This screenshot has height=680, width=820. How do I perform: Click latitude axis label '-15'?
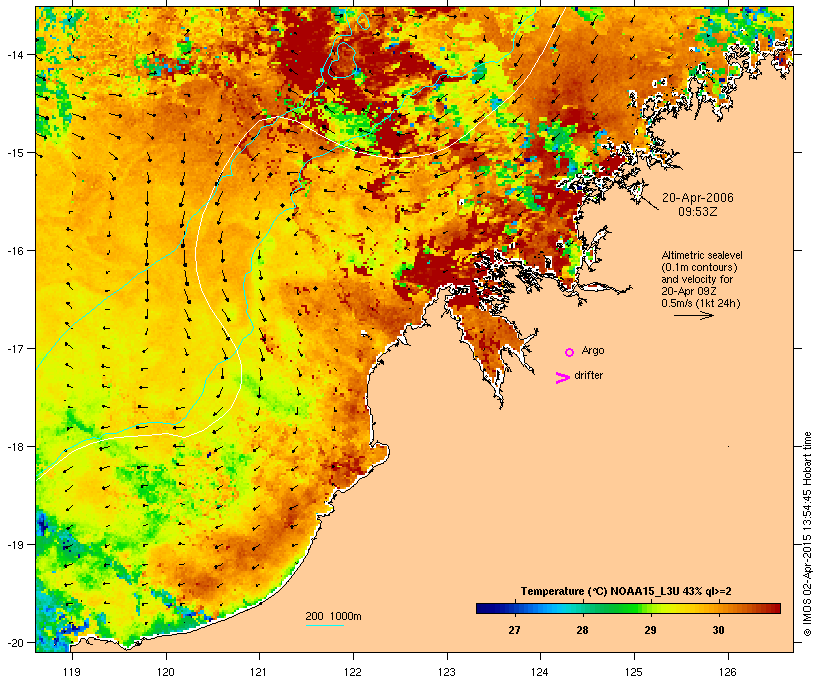tap(14, 153)
